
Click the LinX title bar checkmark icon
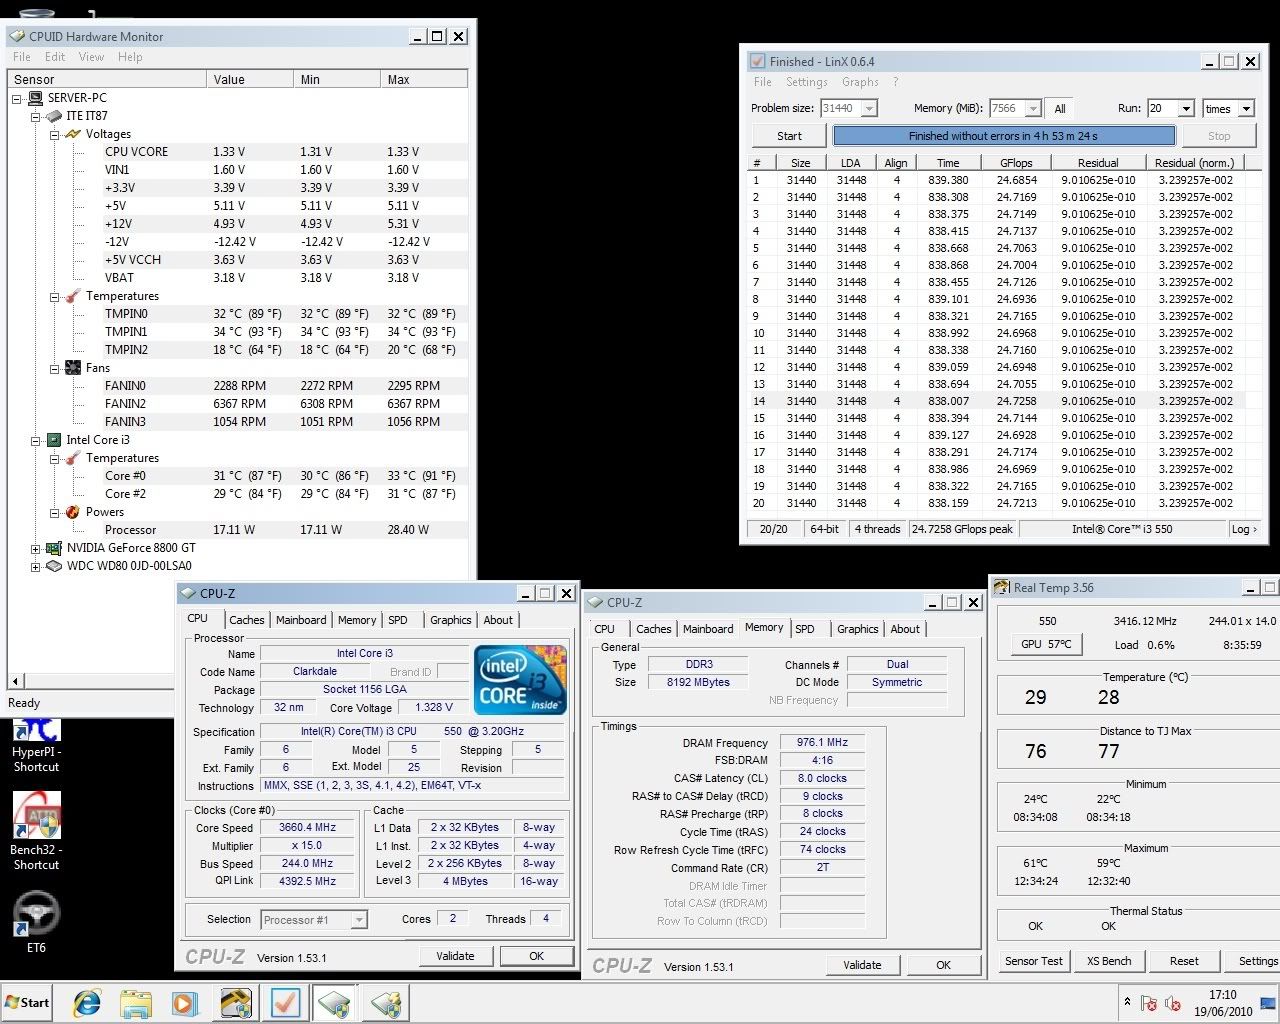pyautogui.click(x=757, y=61)
